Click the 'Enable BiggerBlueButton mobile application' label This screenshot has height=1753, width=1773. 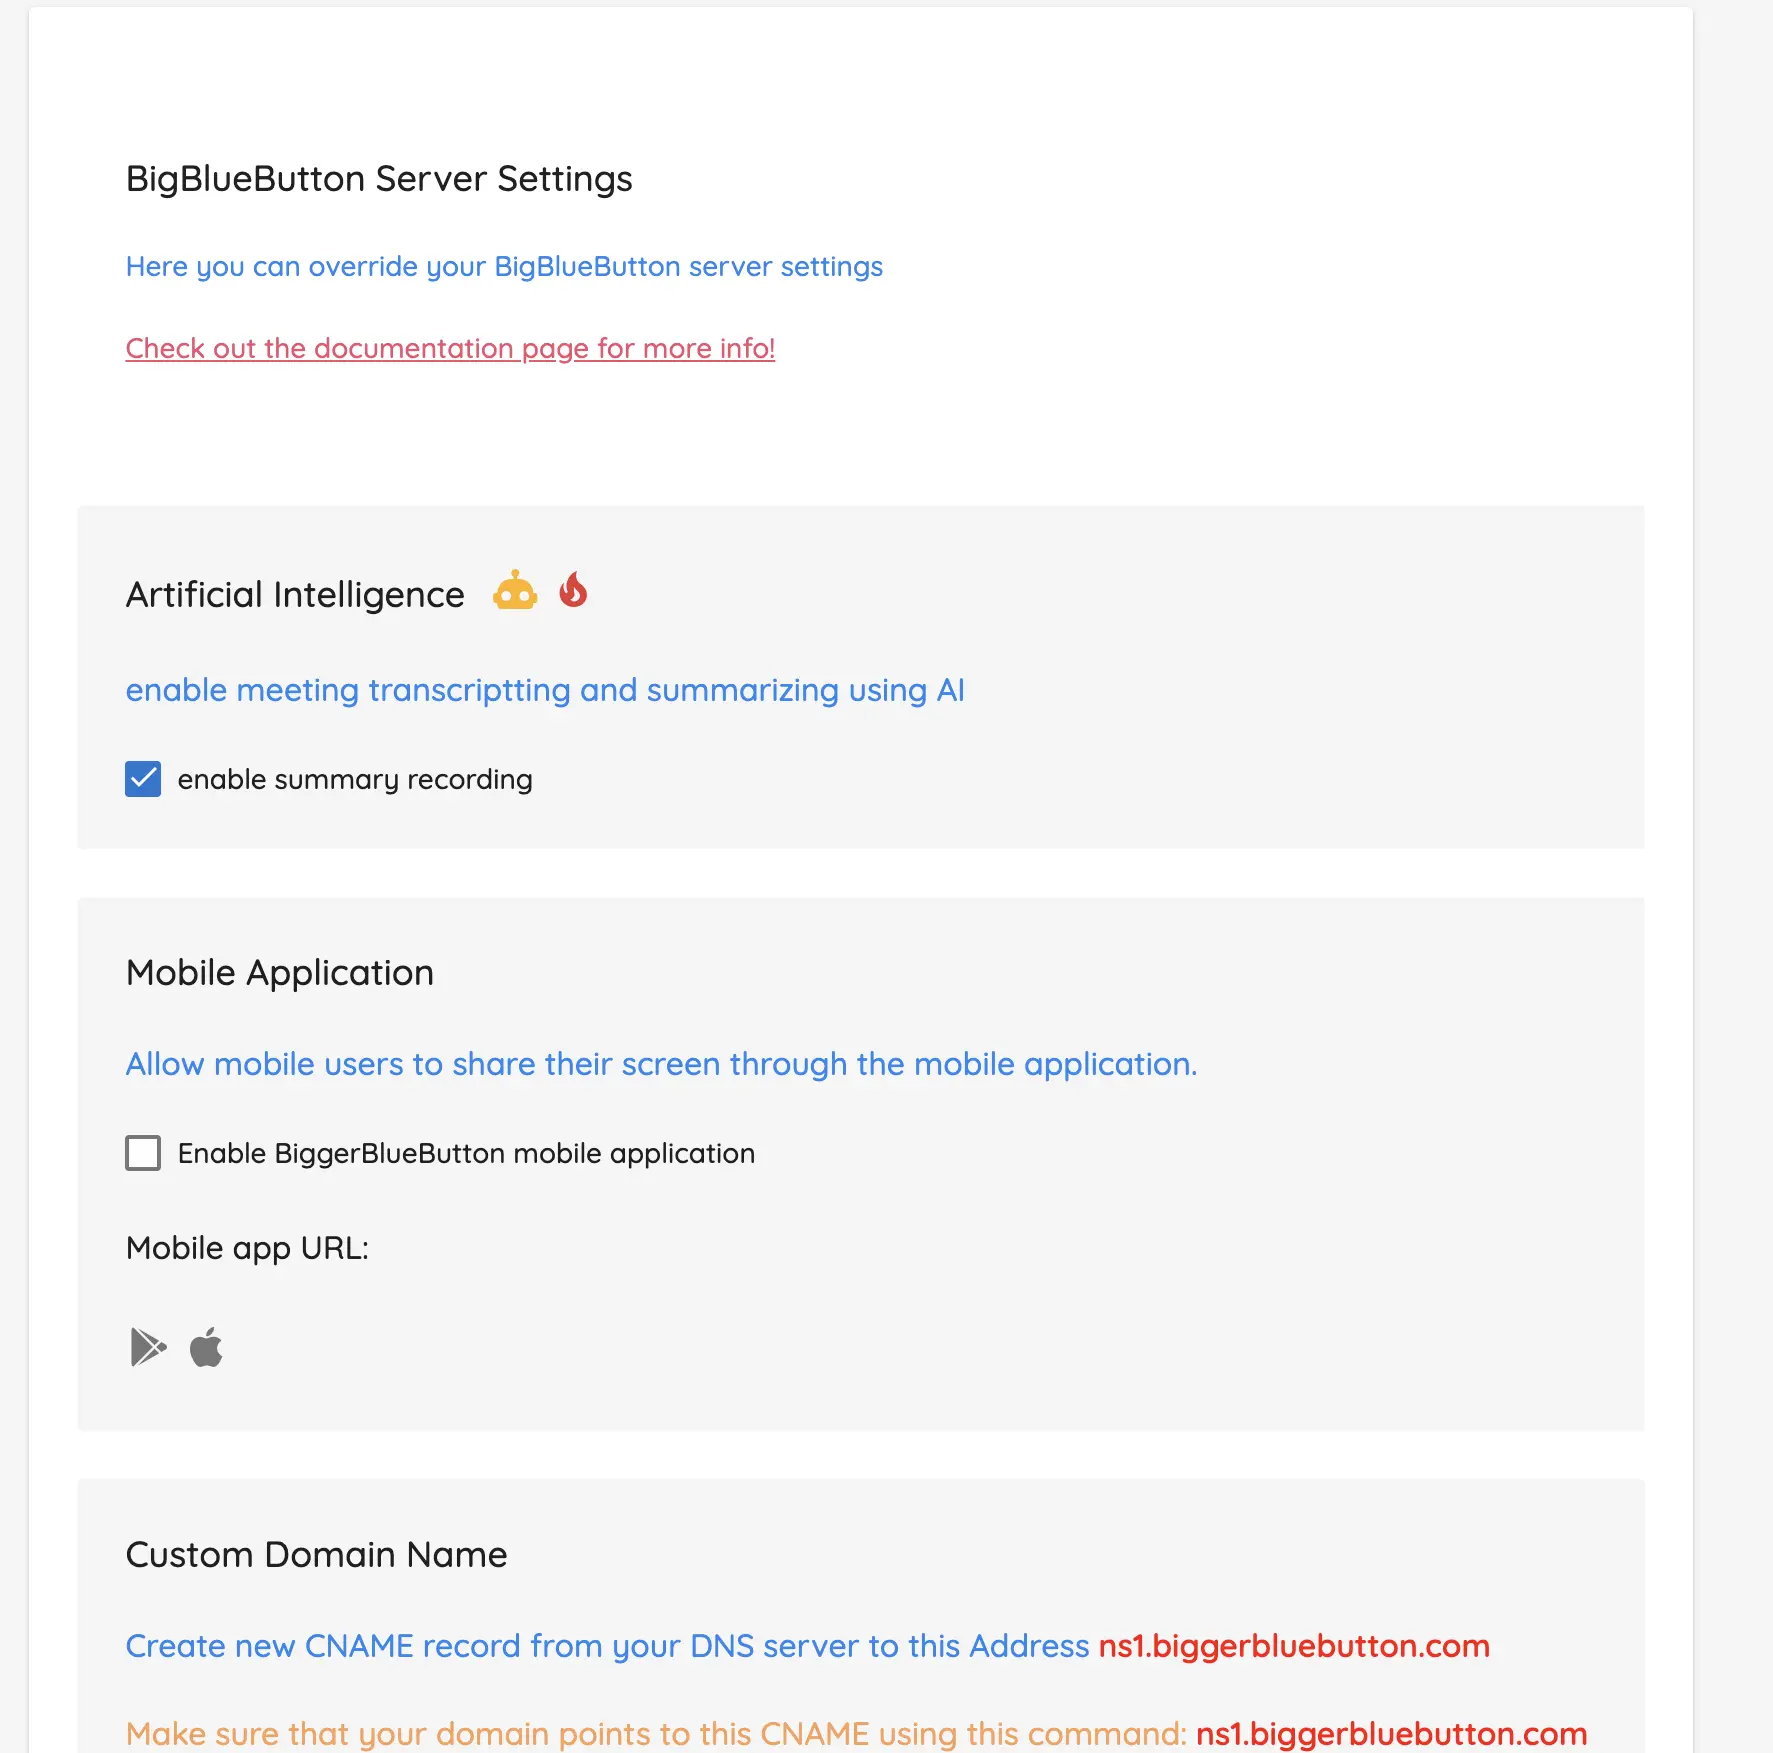[466, 1154]
